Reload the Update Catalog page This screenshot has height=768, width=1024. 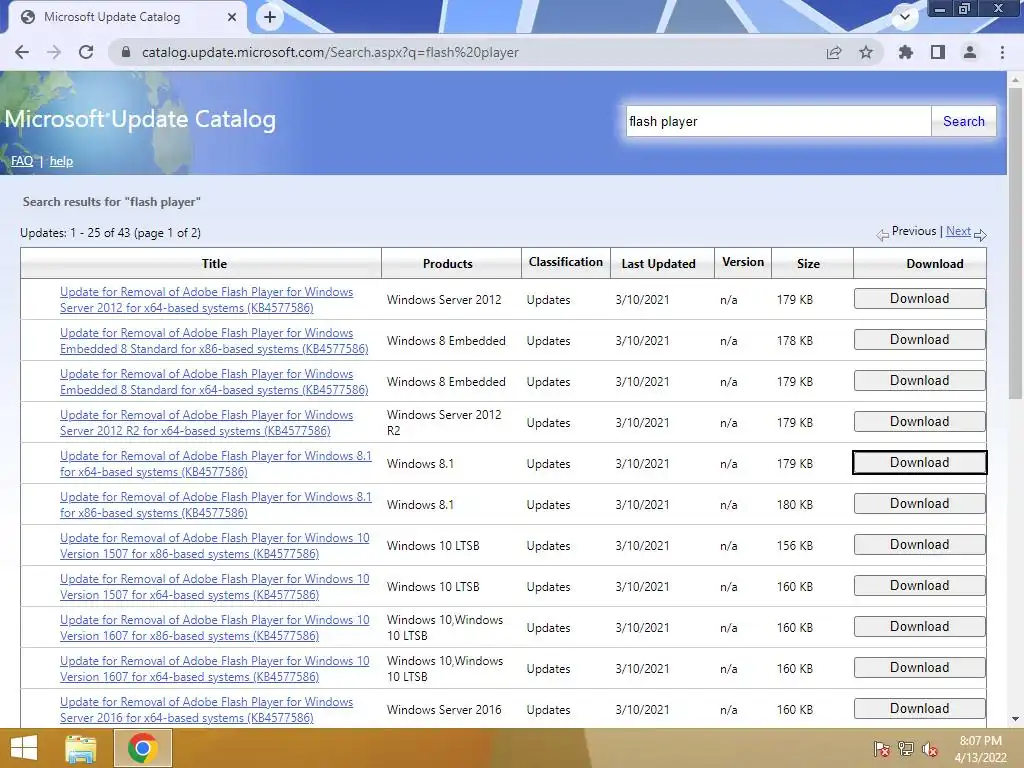pyautogui.click(x=86, y=52)
